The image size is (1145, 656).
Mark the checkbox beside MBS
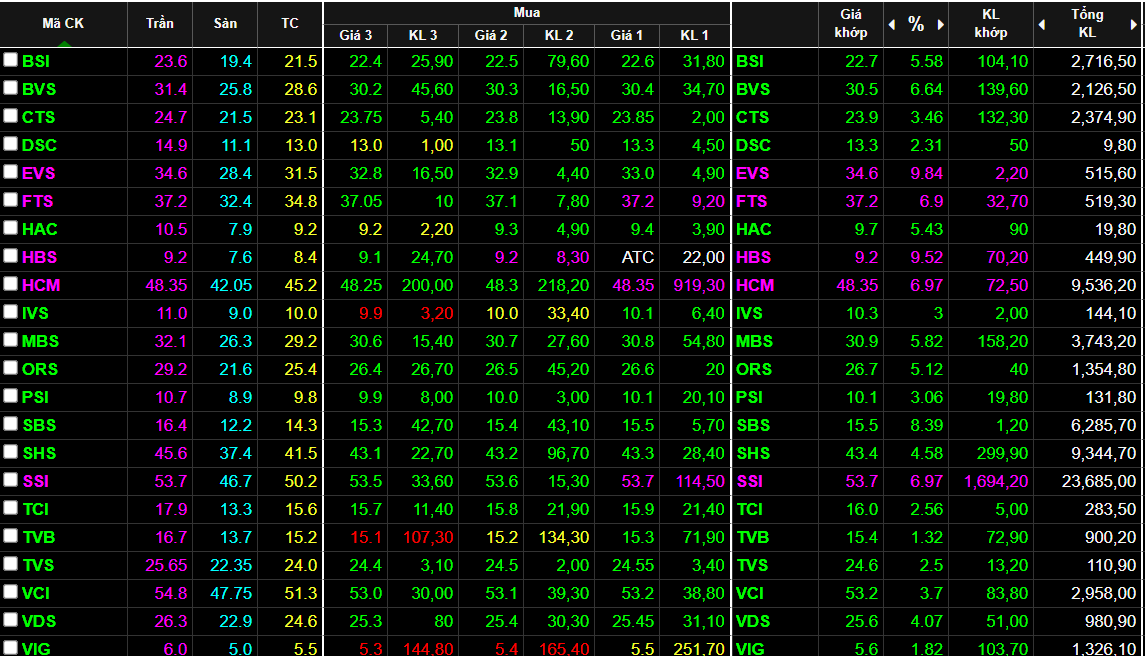tap(10, 341)
